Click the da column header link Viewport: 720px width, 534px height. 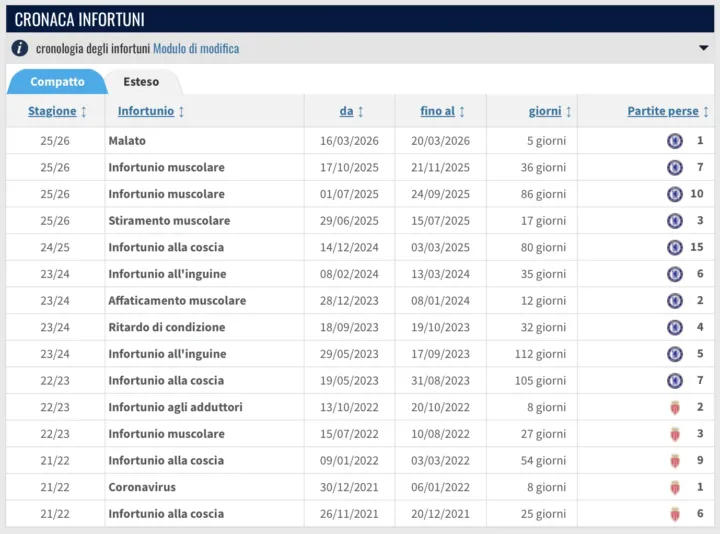tap(346, 111)
